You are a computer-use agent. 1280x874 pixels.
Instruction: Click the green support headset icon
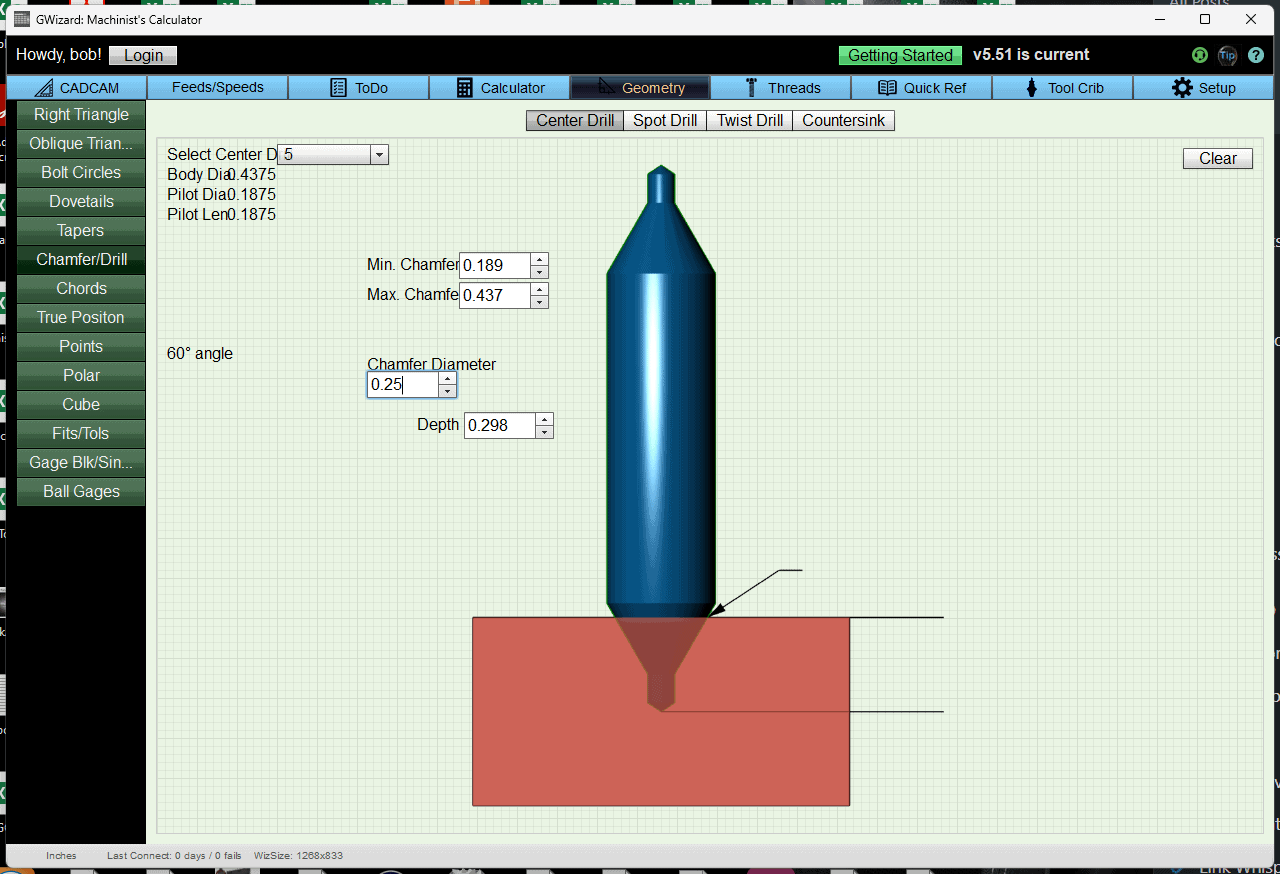click(x=1199, y=55)
